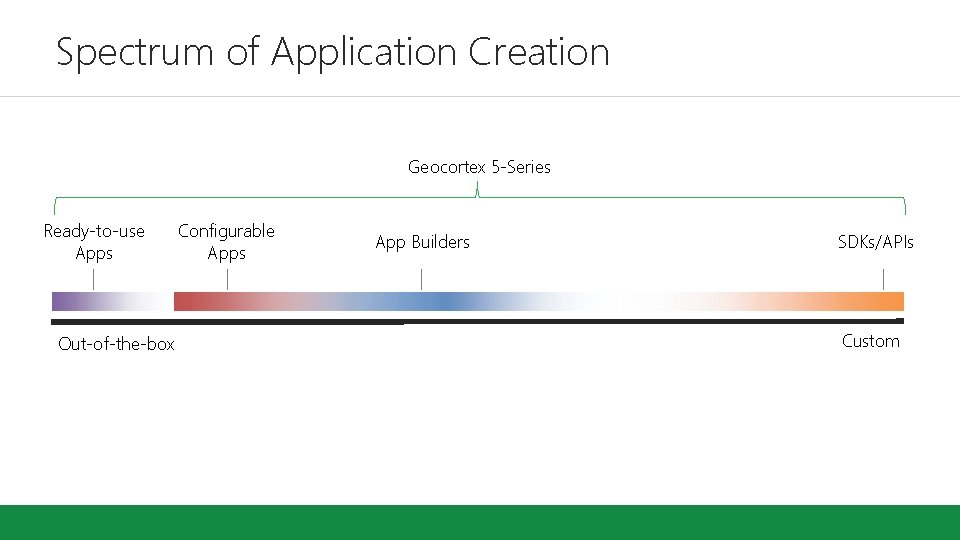Click the "SDKs/APIs" label
The width and height of the screenshot is (960, 540).
[876, 242]
